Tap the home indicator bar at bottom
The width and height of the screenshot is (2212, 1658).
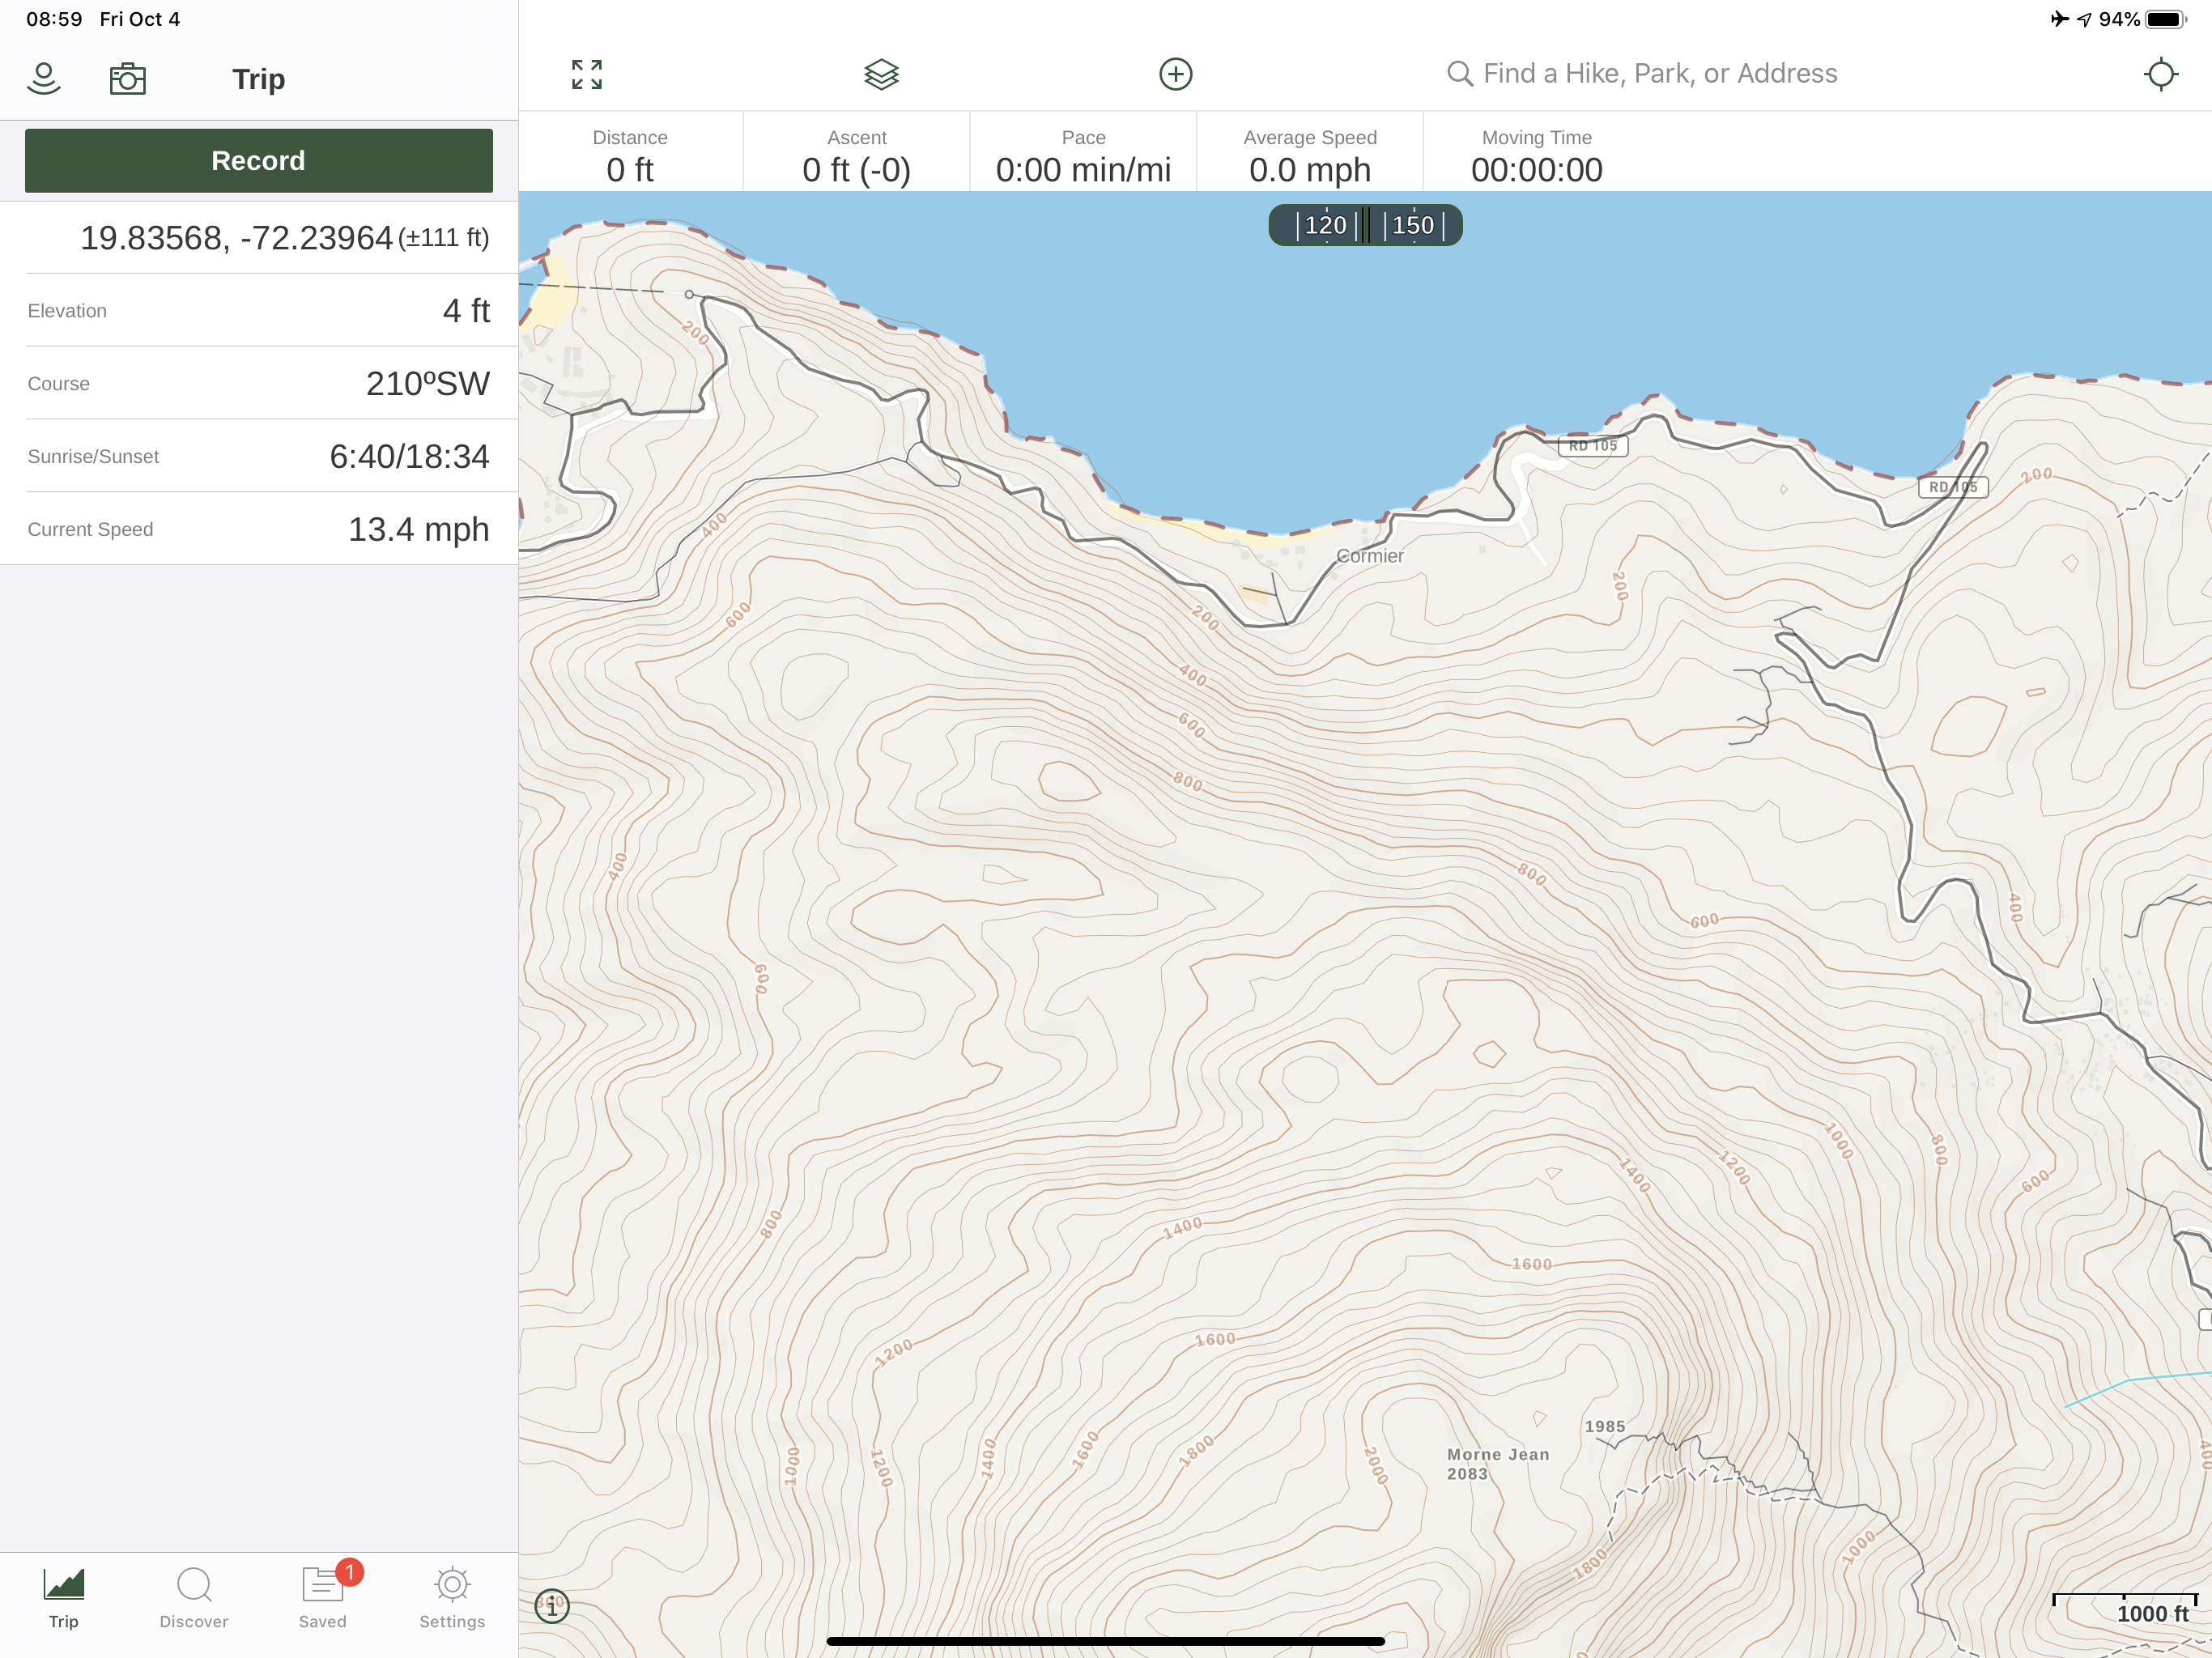[x=1106, y=1641]
